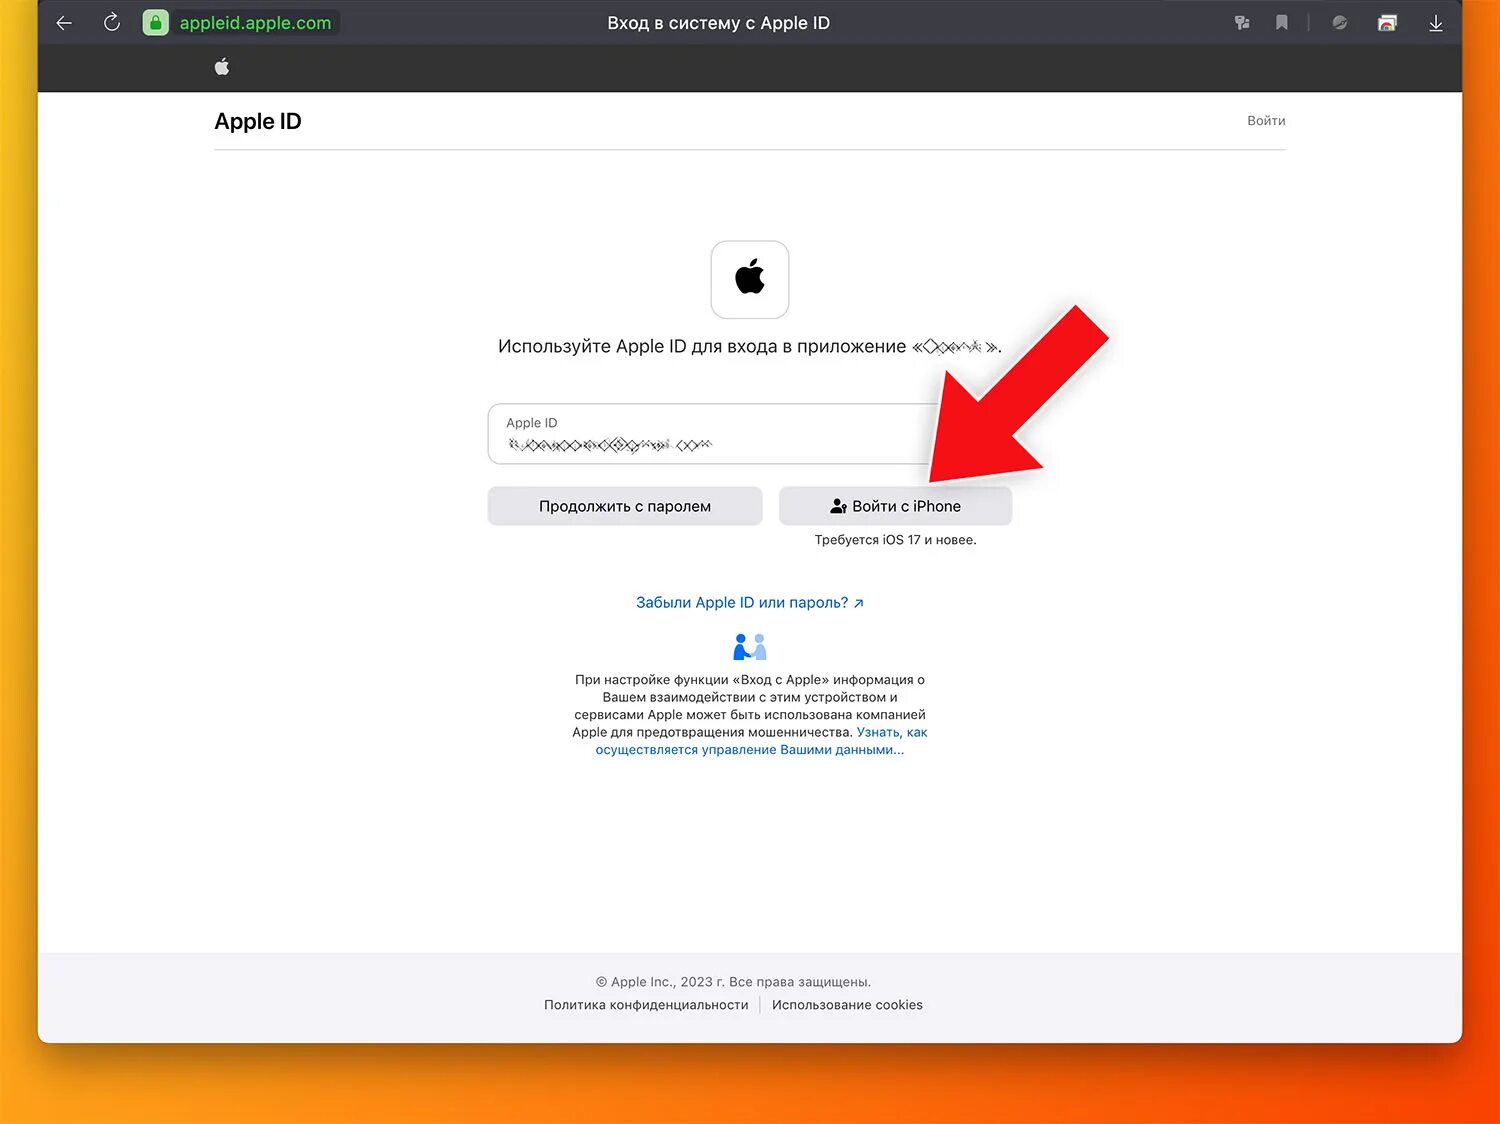The image size is (1500, 1124).
Task: Go back using the browser back arrow
Action: pos(64,23)
